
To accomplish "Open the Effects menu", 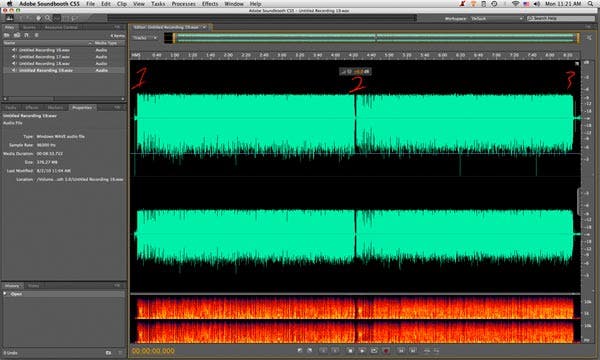I will click(x=210, y=3).
